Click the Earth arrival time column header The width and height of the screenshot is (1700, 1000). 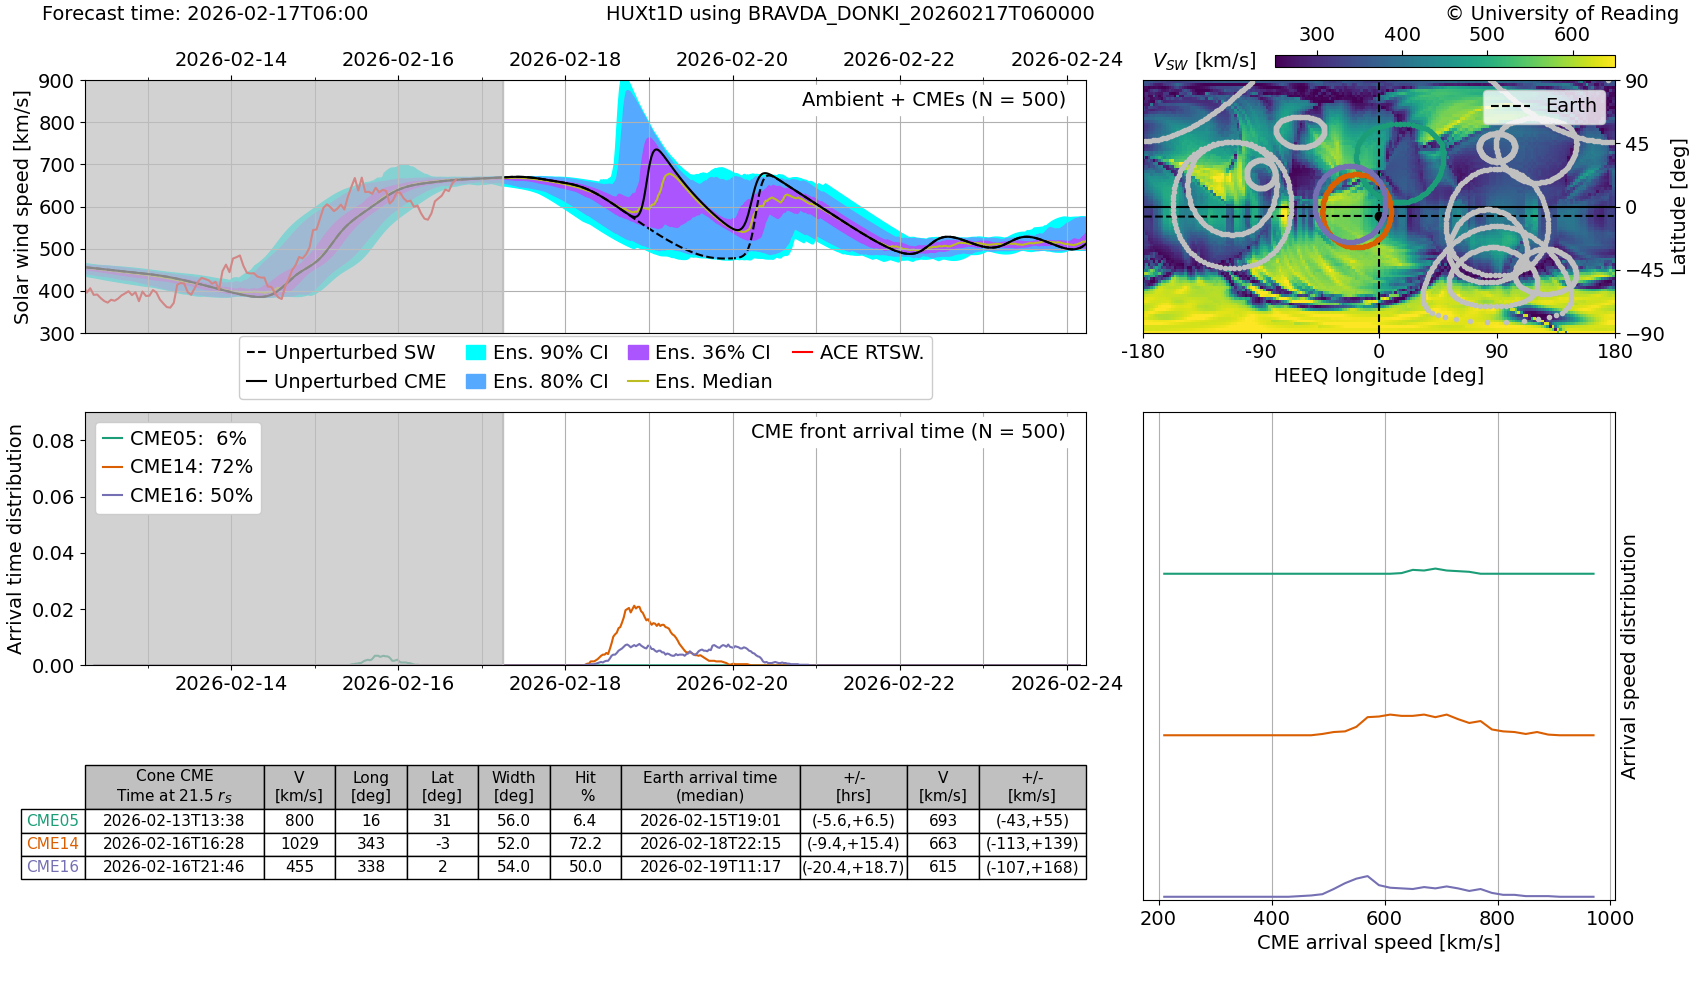tap(710, 786)
